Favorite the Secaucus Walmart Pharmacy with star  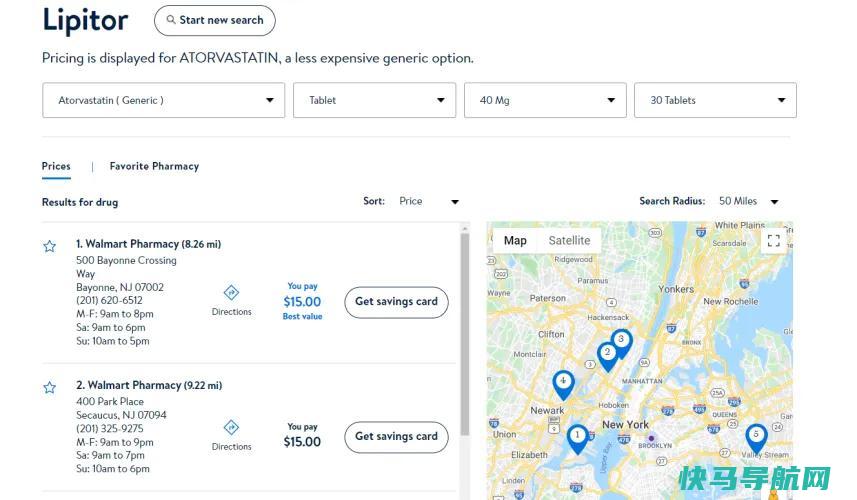pos(50,388)
